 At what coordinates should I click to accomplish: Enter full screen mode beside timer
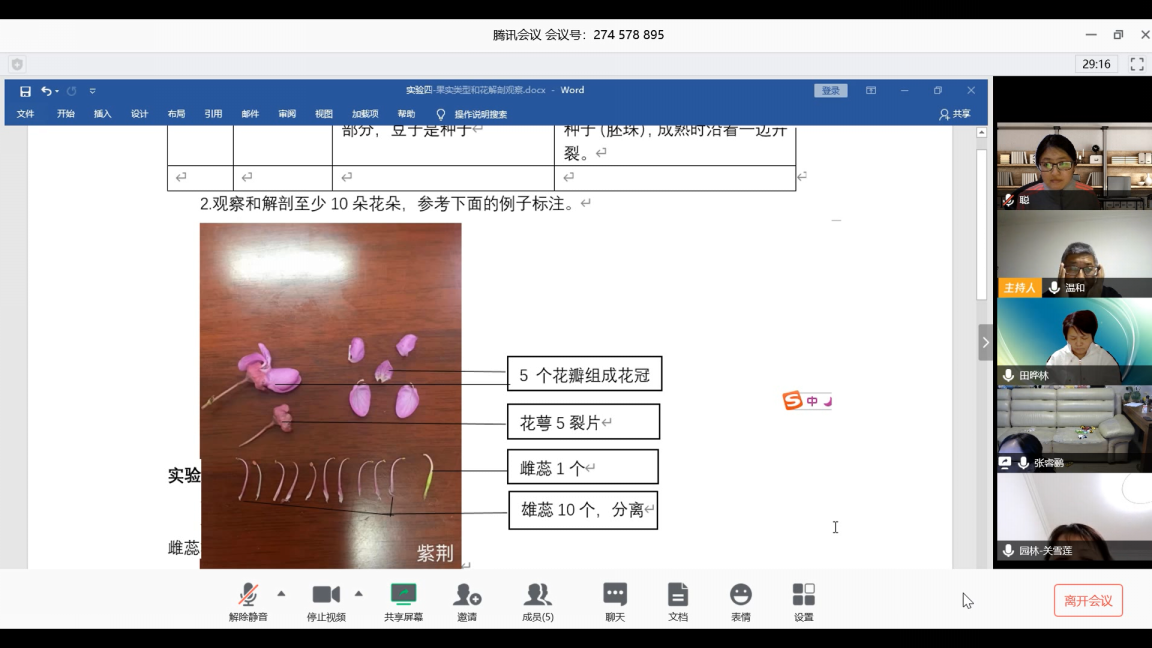[x=1137, y=64]
